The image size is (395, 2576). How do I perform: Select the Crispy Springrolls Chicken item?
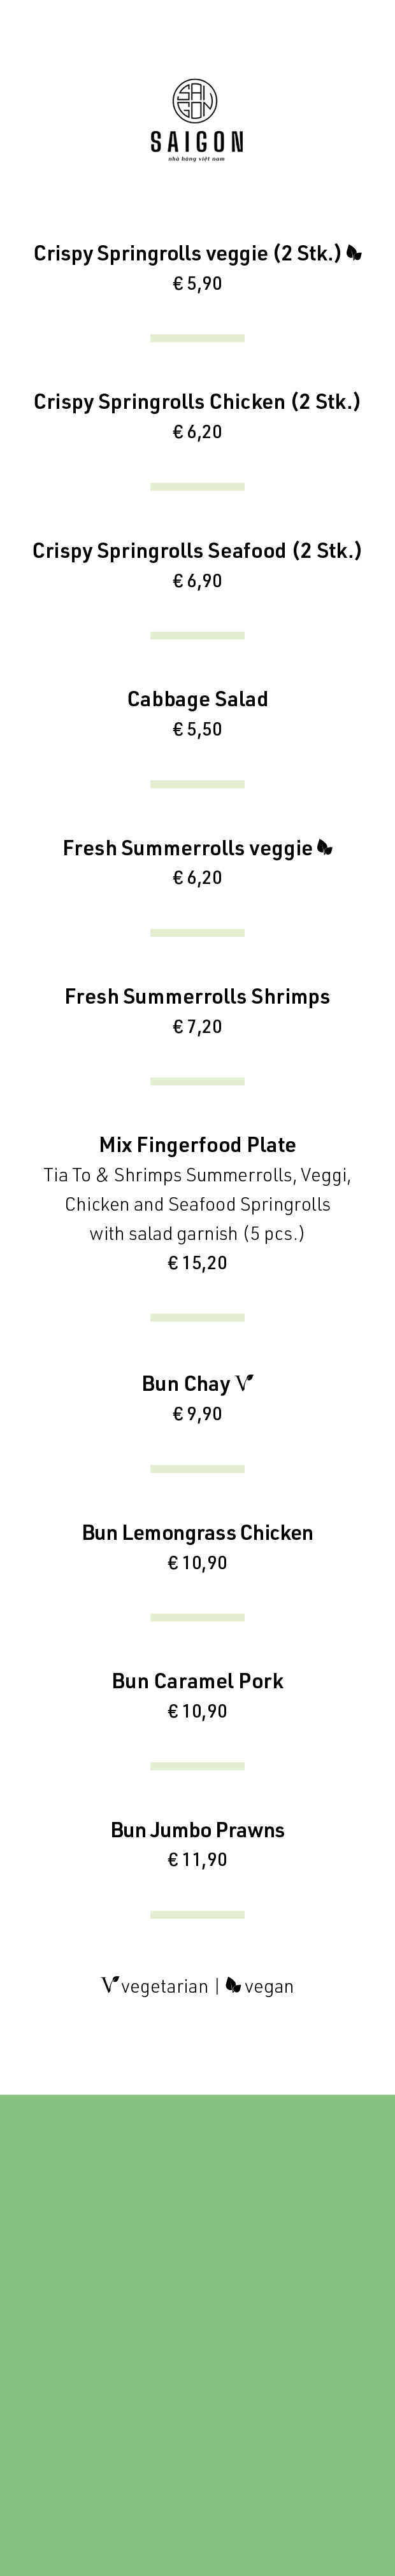coord(197,402)
